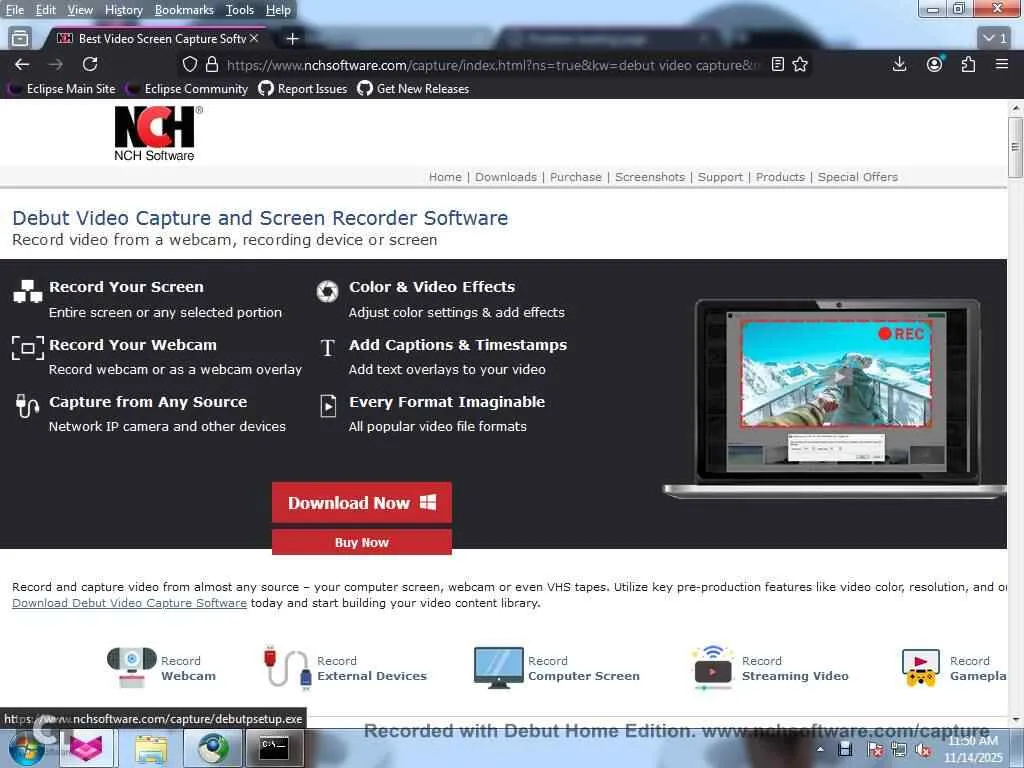Open the Support navigation link

(x=720, y=177)
